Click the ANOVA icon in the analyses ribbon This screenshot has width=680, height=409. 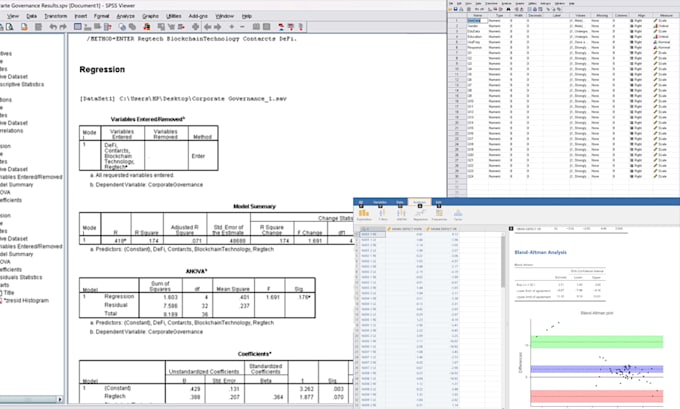(x=401, y=214)
